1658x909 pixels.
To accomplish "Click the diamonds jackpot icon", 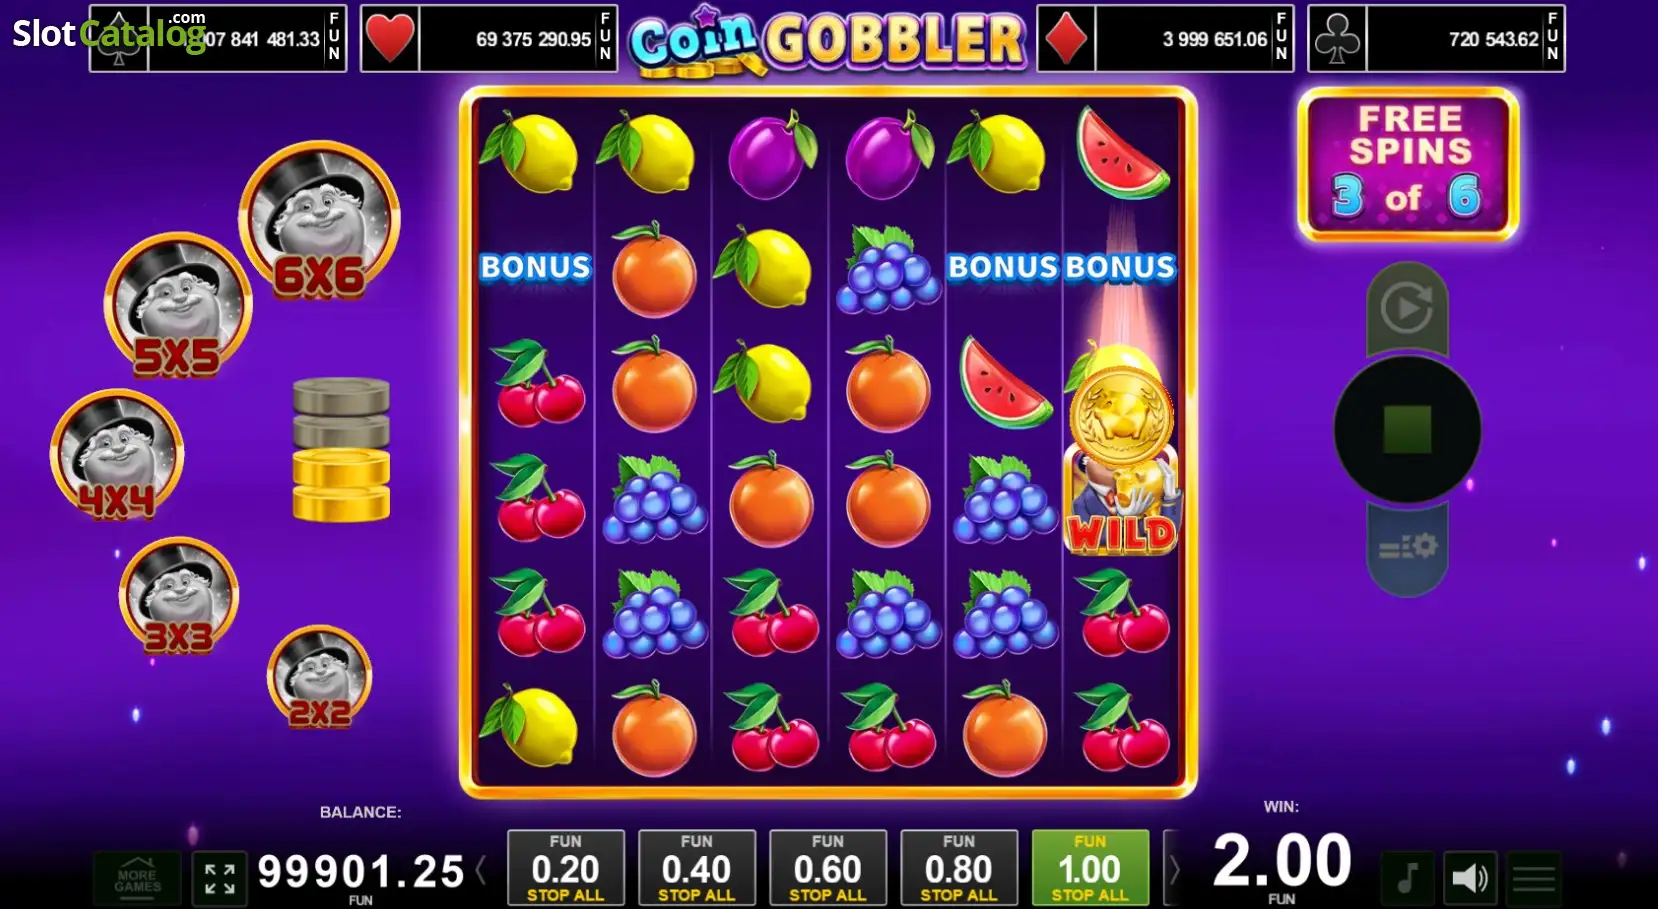I will 1066,39.
